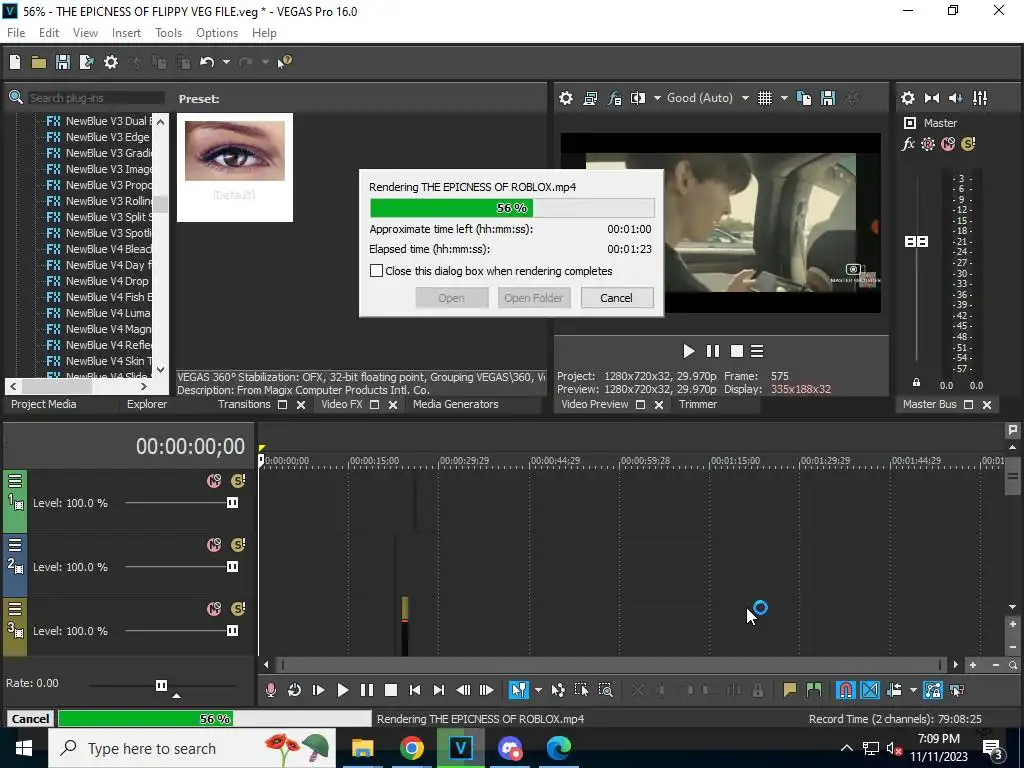Click the Undo arrow icon
The height and width of the screenshot is (768, 1024).
(x=207, y=62)
